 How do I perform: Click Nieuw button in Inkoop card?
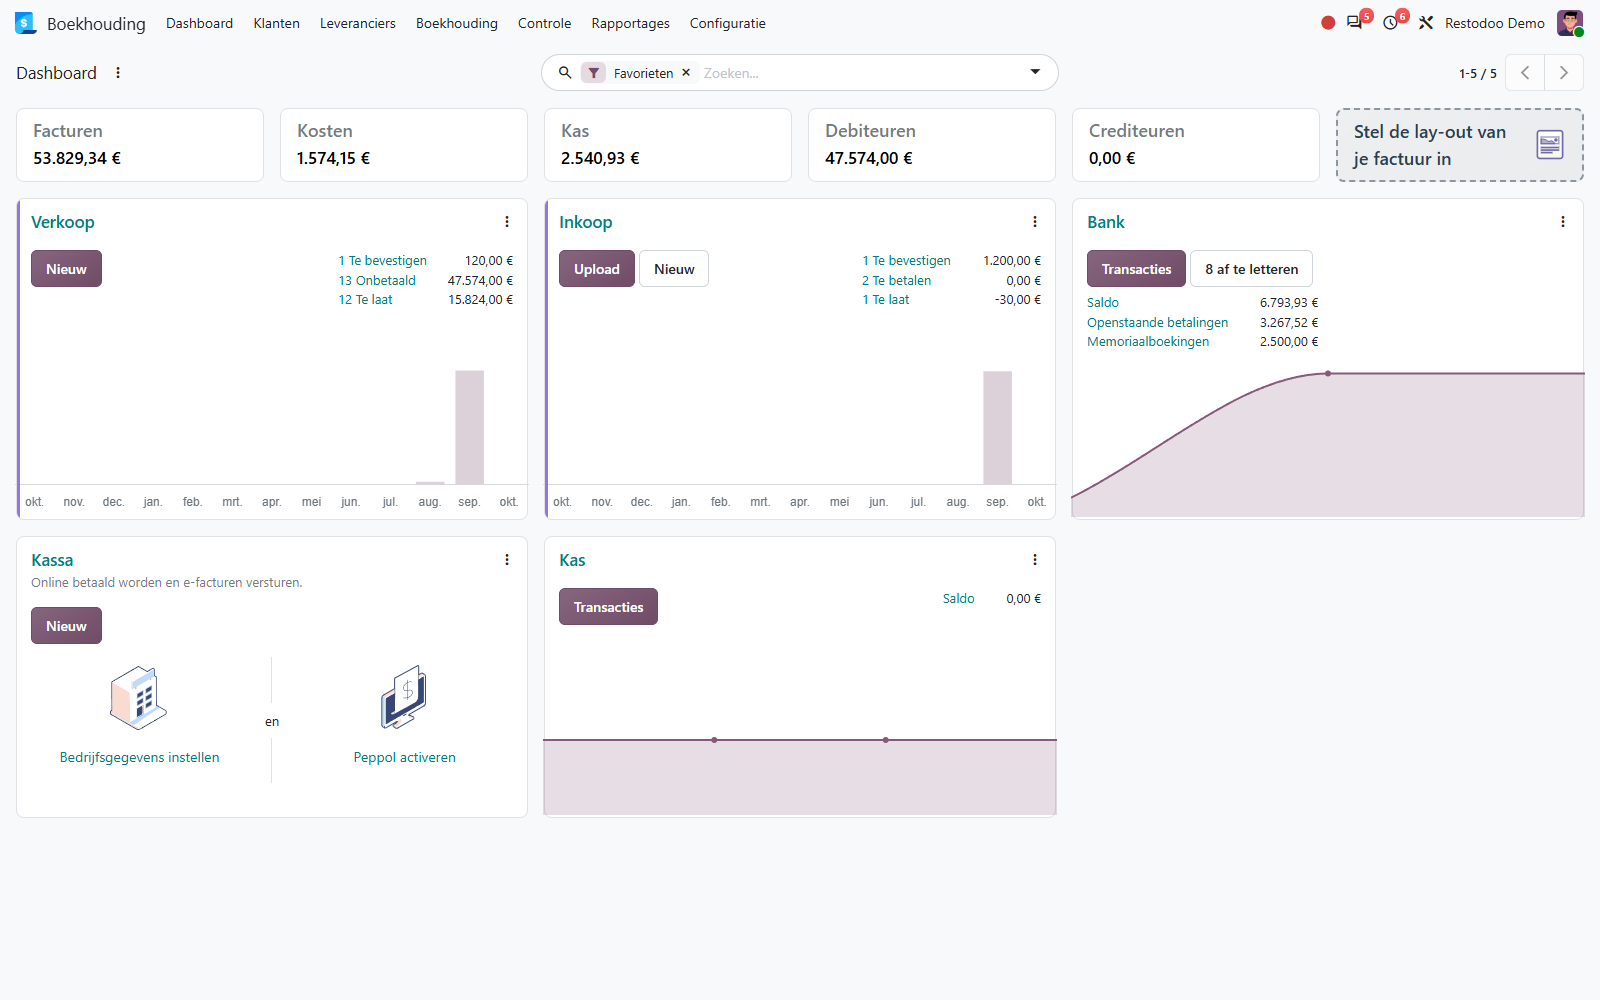pyautogui.click(x=674, y=269)
